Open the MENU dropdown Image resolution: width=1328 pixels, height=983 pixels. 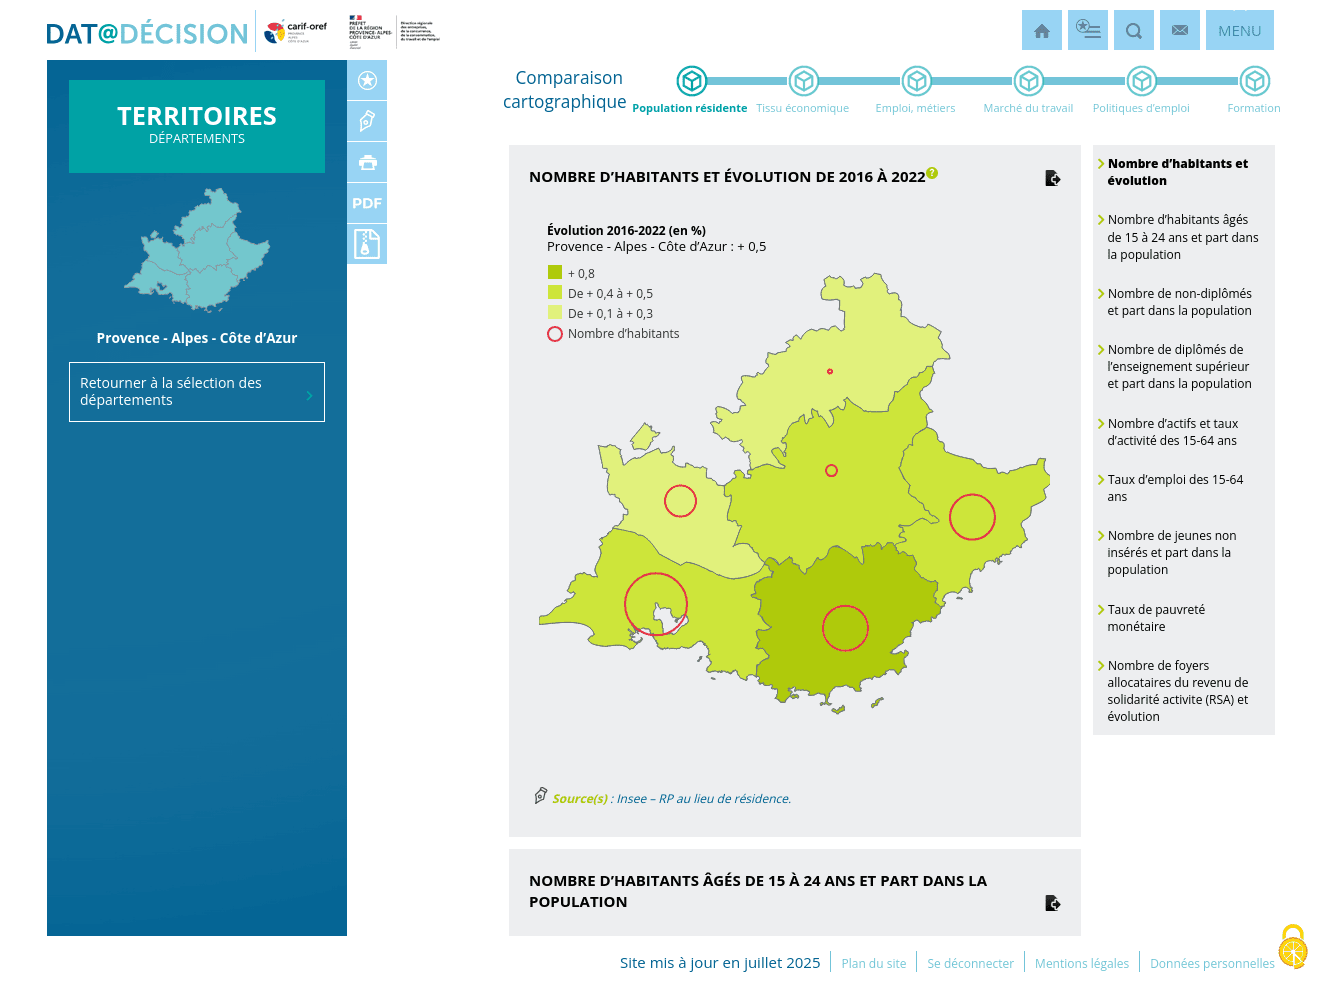[1239, 30]
